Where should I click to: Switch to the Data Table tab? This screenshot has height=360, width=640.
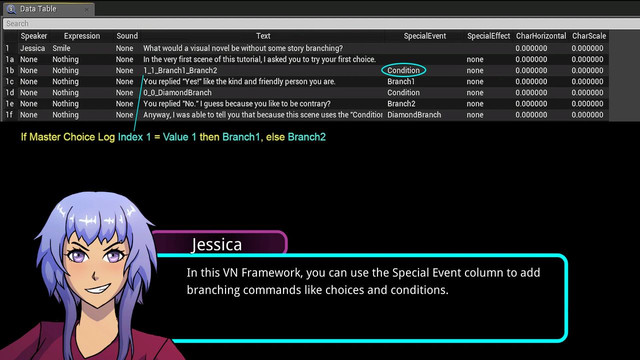click(49, 9)
